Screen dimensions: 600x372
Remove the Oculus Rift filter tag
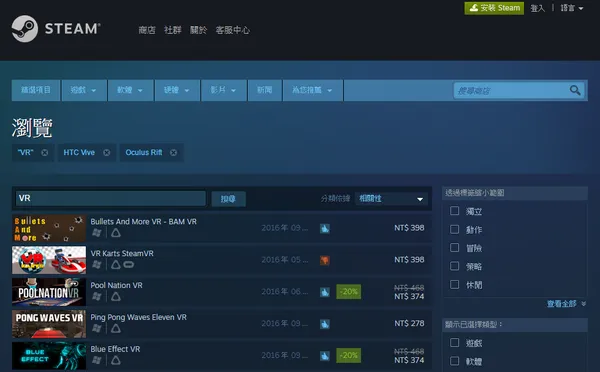coord(173,153)
